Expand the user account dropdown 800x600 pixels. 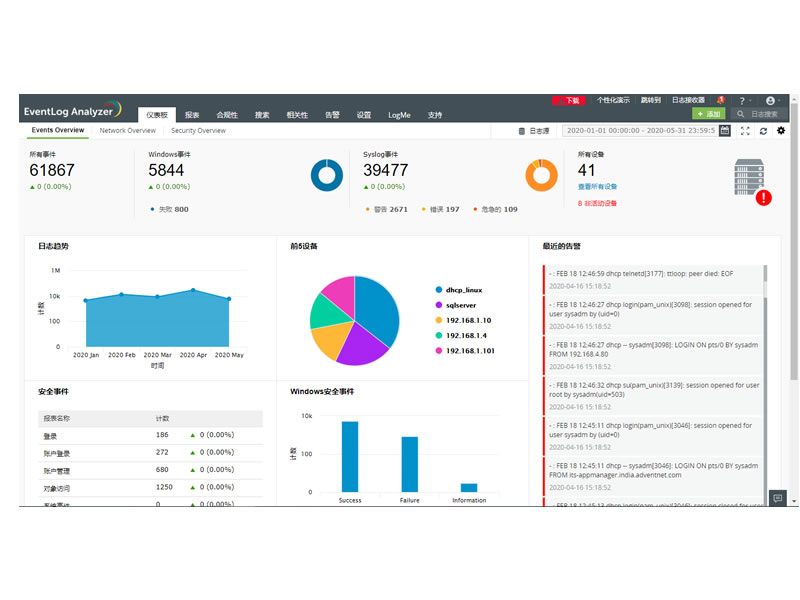pyautogui.click(x=772, y=101)
